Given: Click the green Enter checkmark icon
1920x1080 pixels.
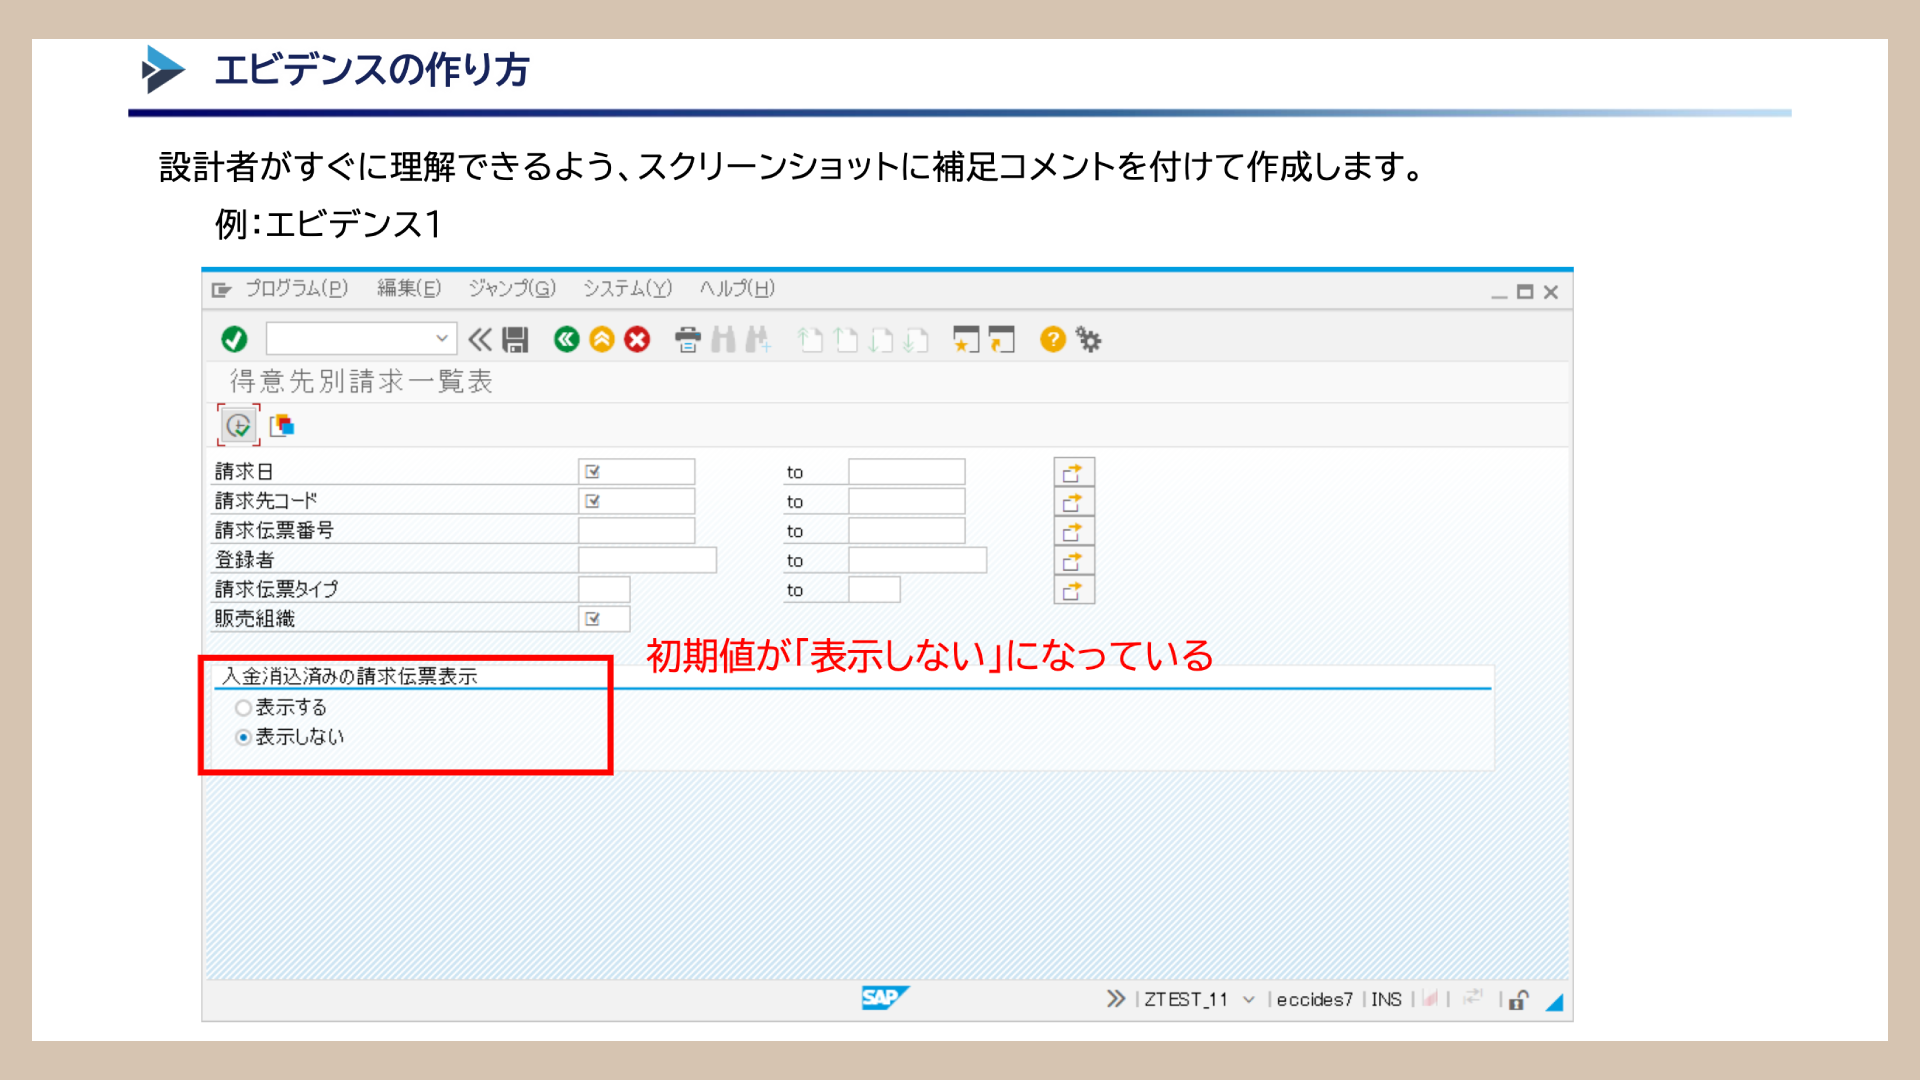Looking at the screenshot, I should click(x=234, y=340).
